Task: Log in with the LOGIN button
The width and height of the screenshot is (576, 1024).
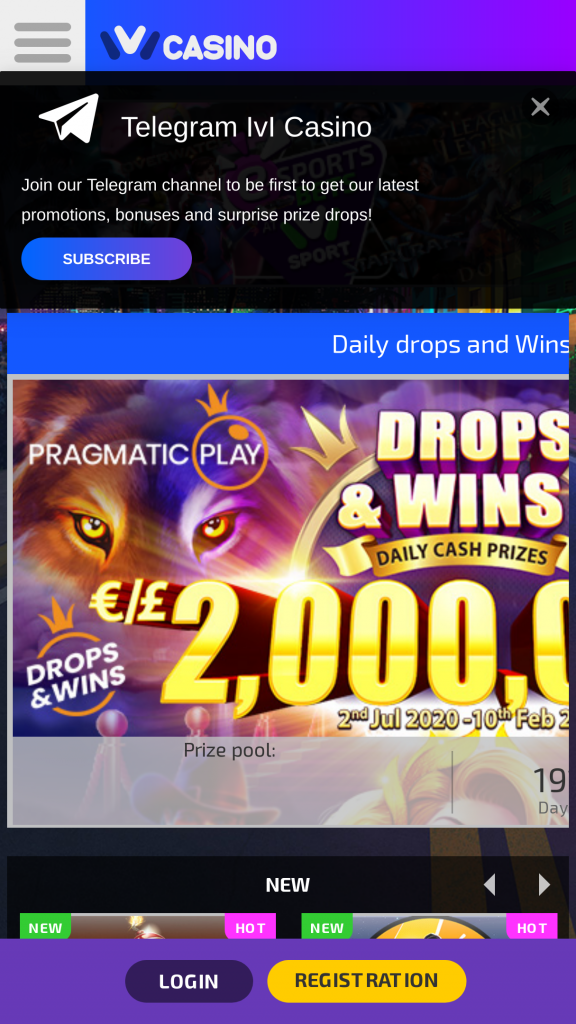Action: tap(189, 981)
